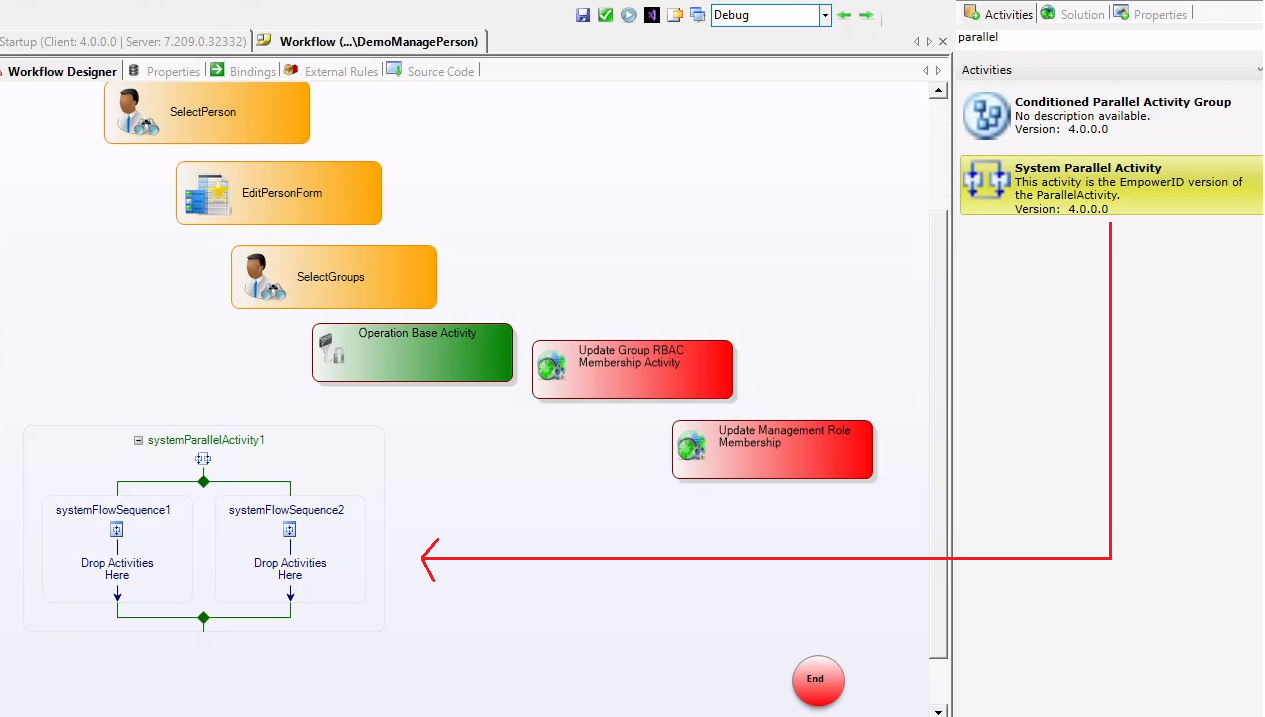Image resolution: width=1265 pixels, height=717 pixels.
Task: Click designer view tabs scroll-left arrow
Action: [x=925, y=71]
